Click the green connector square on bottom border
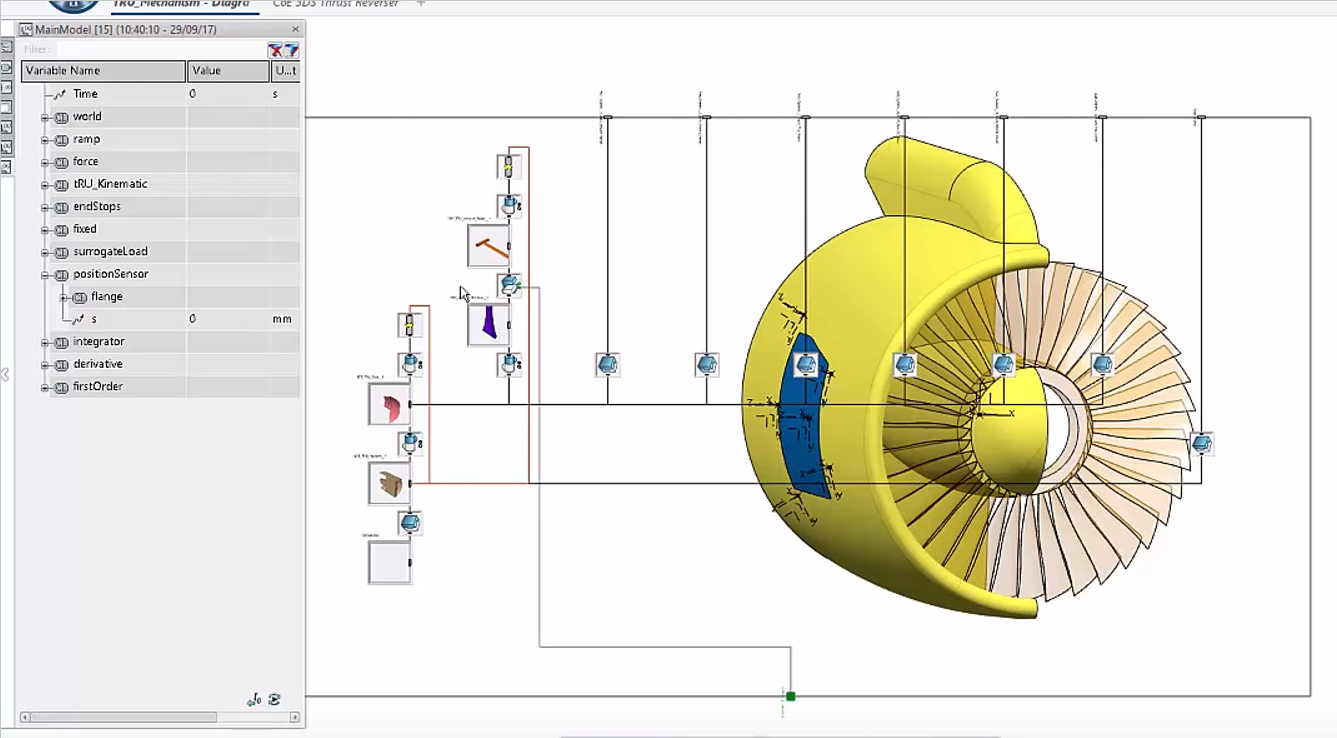The image size is (1337, 738). 790,696
